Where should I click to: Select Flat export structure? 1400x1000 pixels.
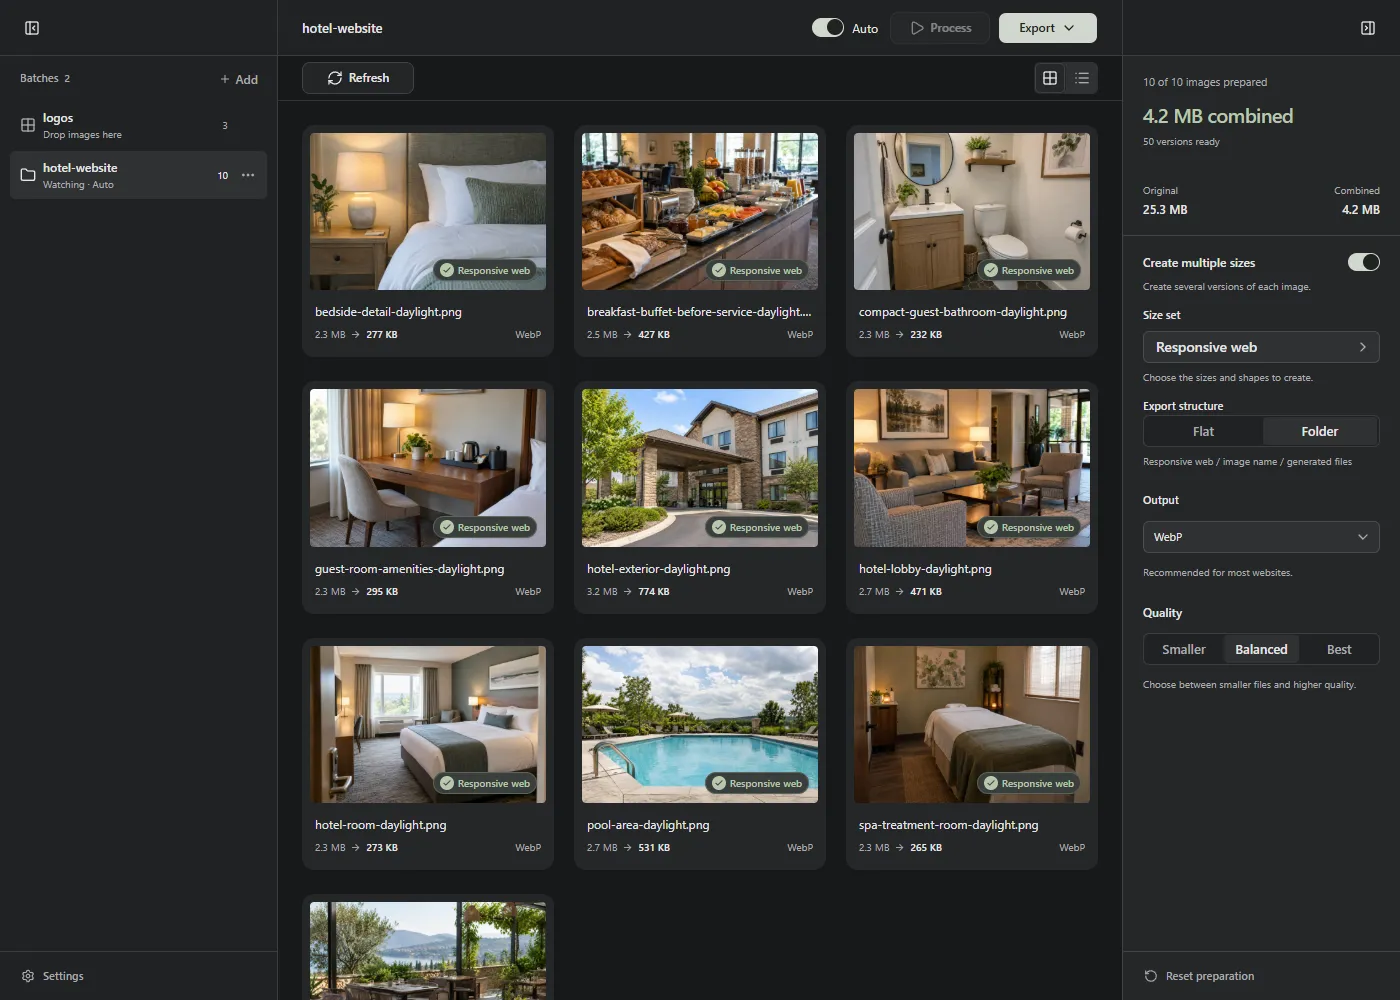1203,431
